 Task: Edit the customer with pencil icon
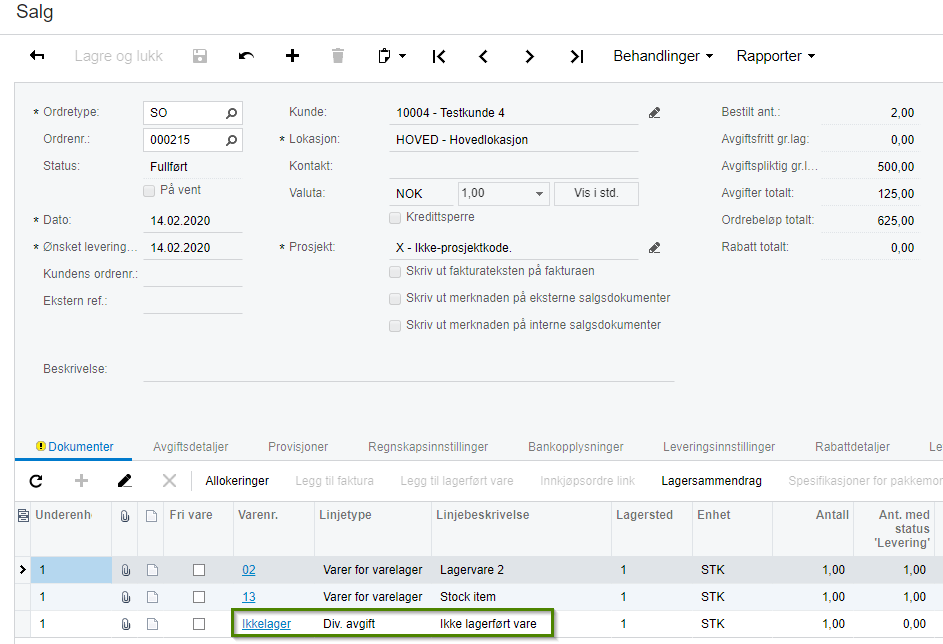point(655,113)
